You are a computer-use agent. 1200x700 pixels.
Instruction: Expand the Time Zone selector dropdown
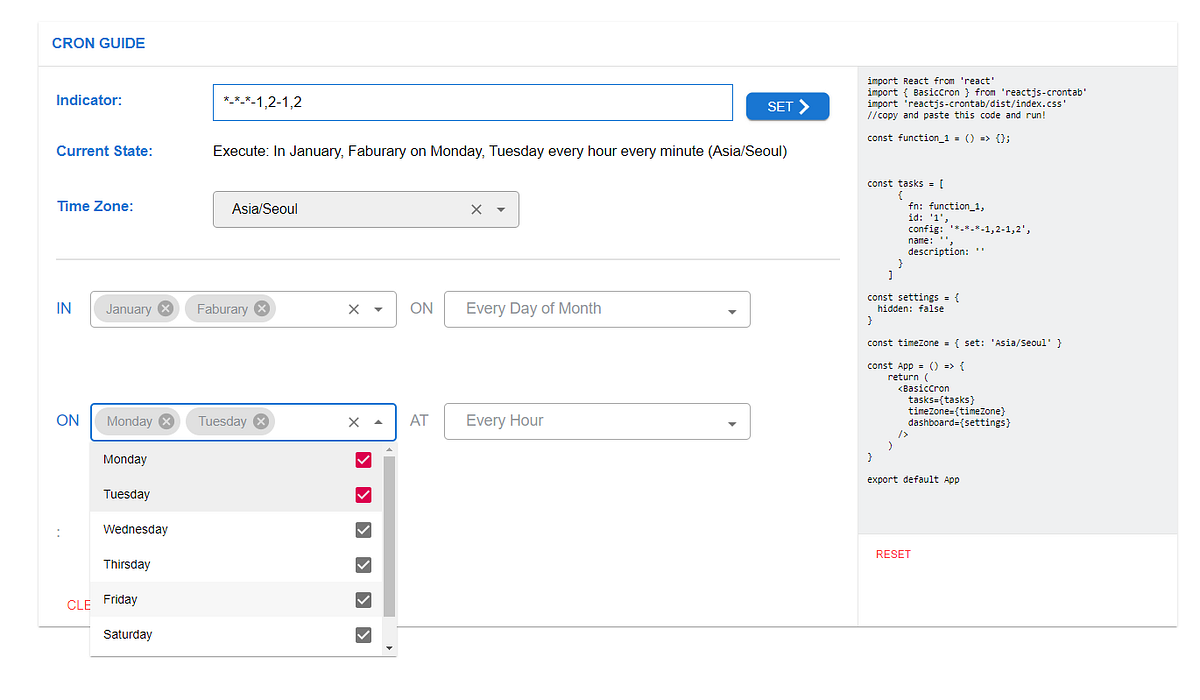(500, 209)
